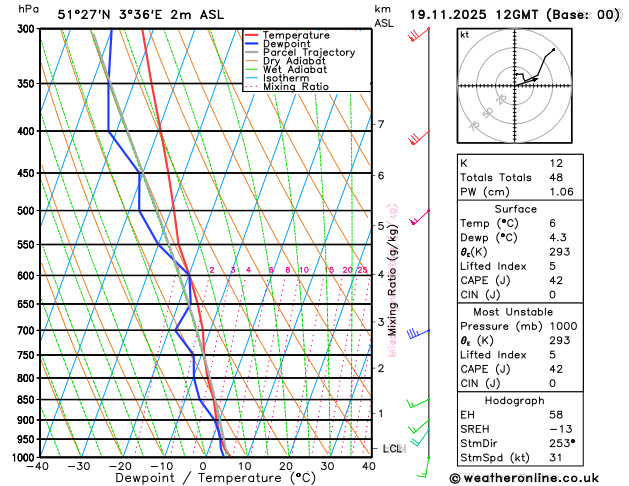This screenshot has width=629, height=486.
Task: Click the pink wind barb at 500 hPa
Action: [x=420, y=217]
